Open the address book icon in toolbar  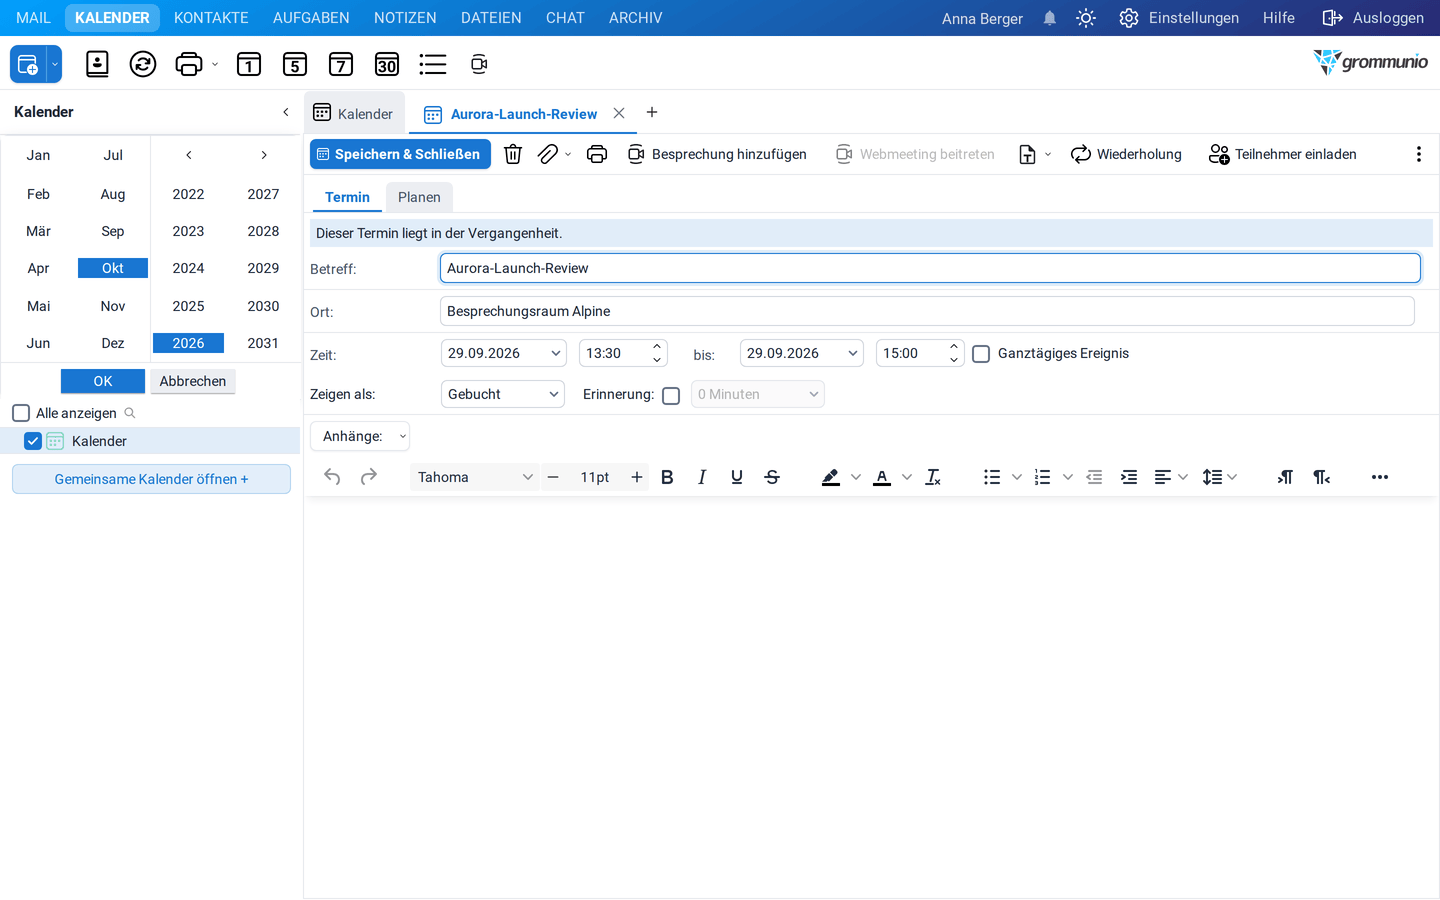click(x=97, y=64)
